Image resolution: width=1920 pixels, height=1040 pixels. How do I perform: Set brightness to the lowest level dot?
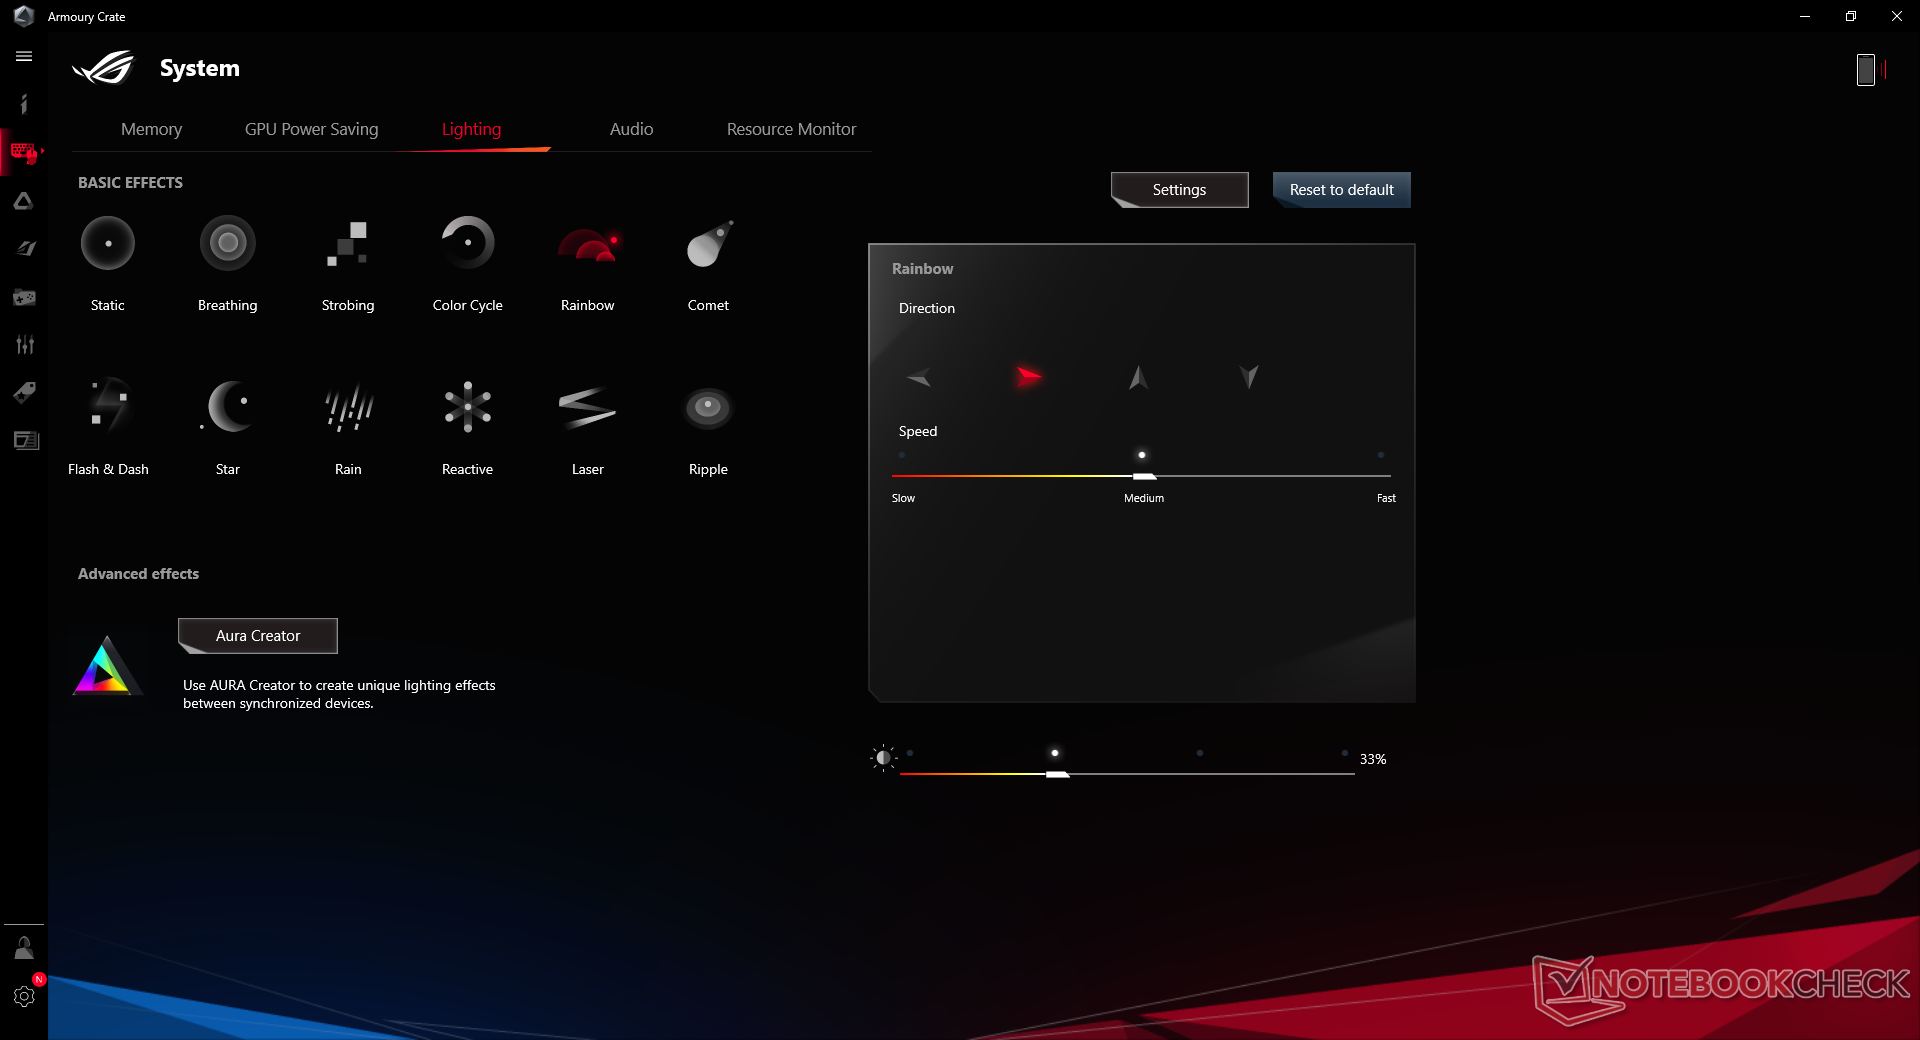pos(910,753)
